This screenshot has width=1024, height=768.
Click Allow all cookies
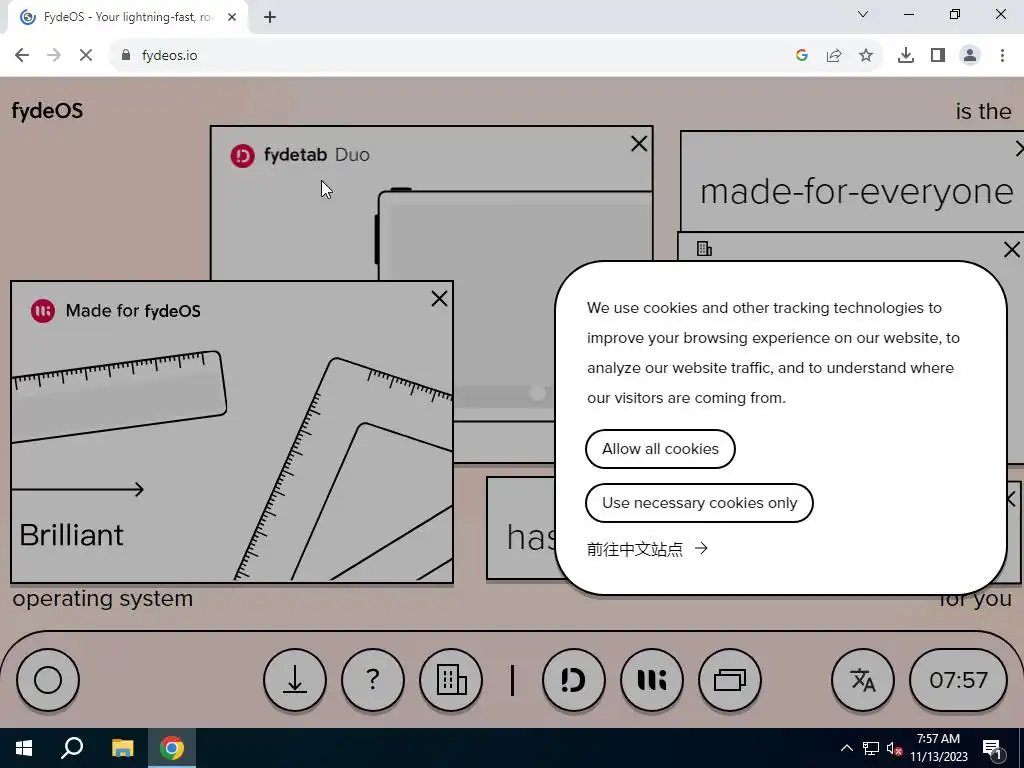(660, 449)
